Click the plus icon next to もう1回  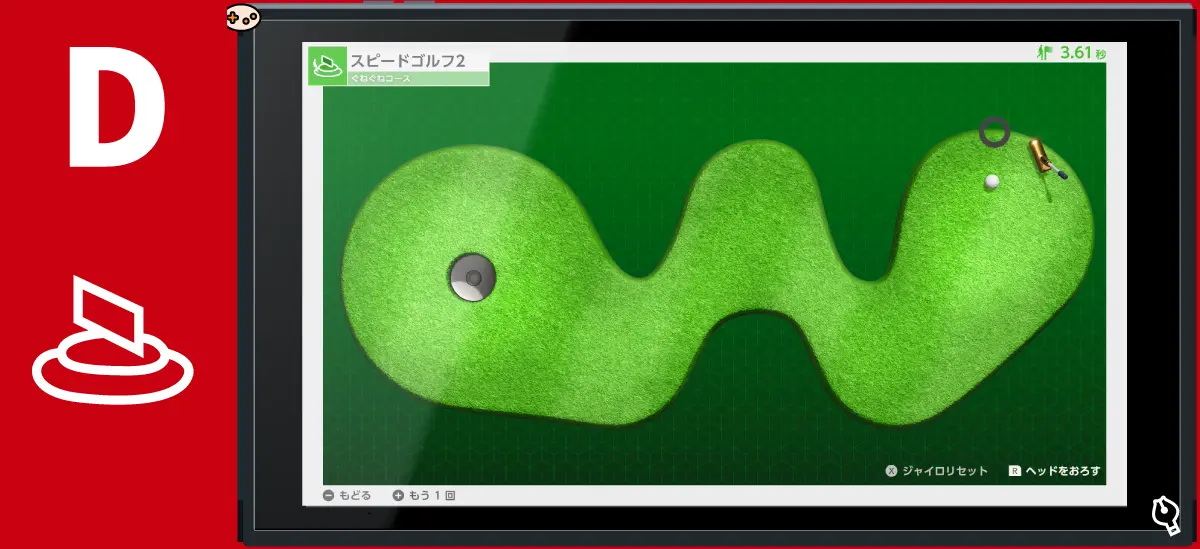click(x=398, y=495)
